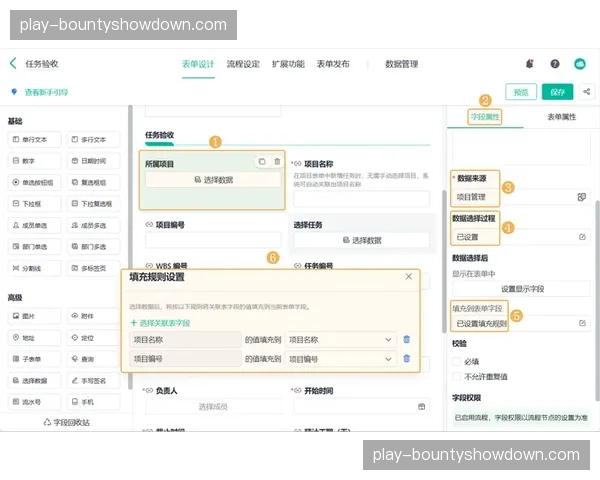600x480 pixels.
Task: Click the 选择关联表字段 link
Action: pos(160,323)
